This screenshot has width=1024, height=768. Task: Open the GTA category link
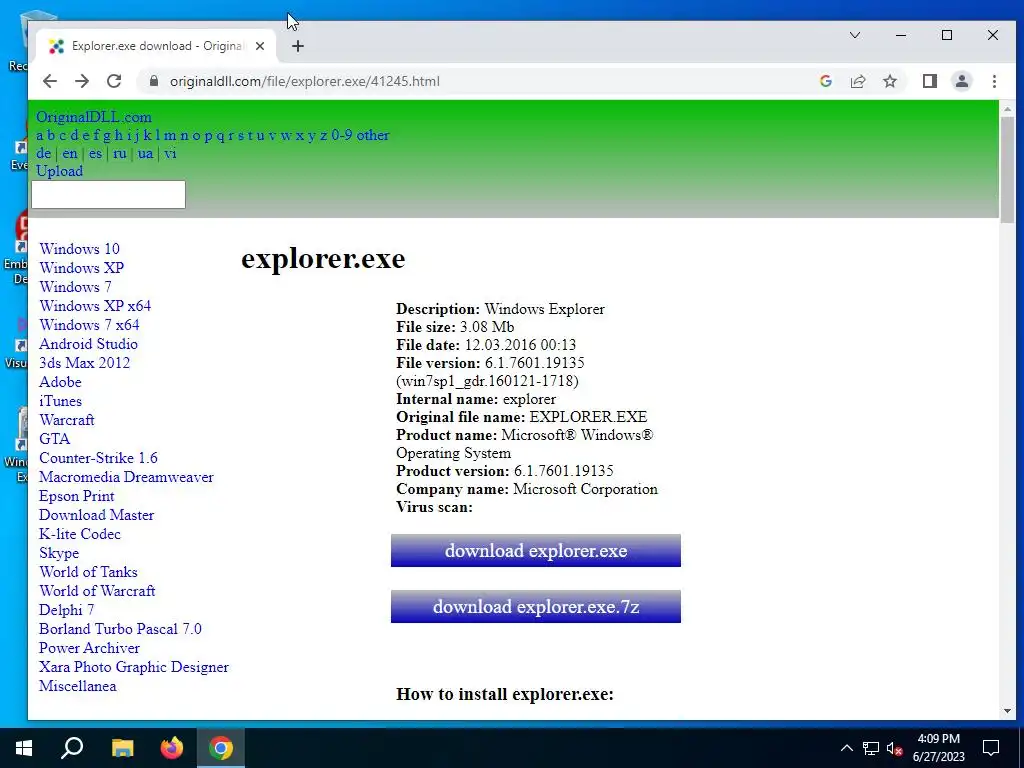[x=54, y=439]
